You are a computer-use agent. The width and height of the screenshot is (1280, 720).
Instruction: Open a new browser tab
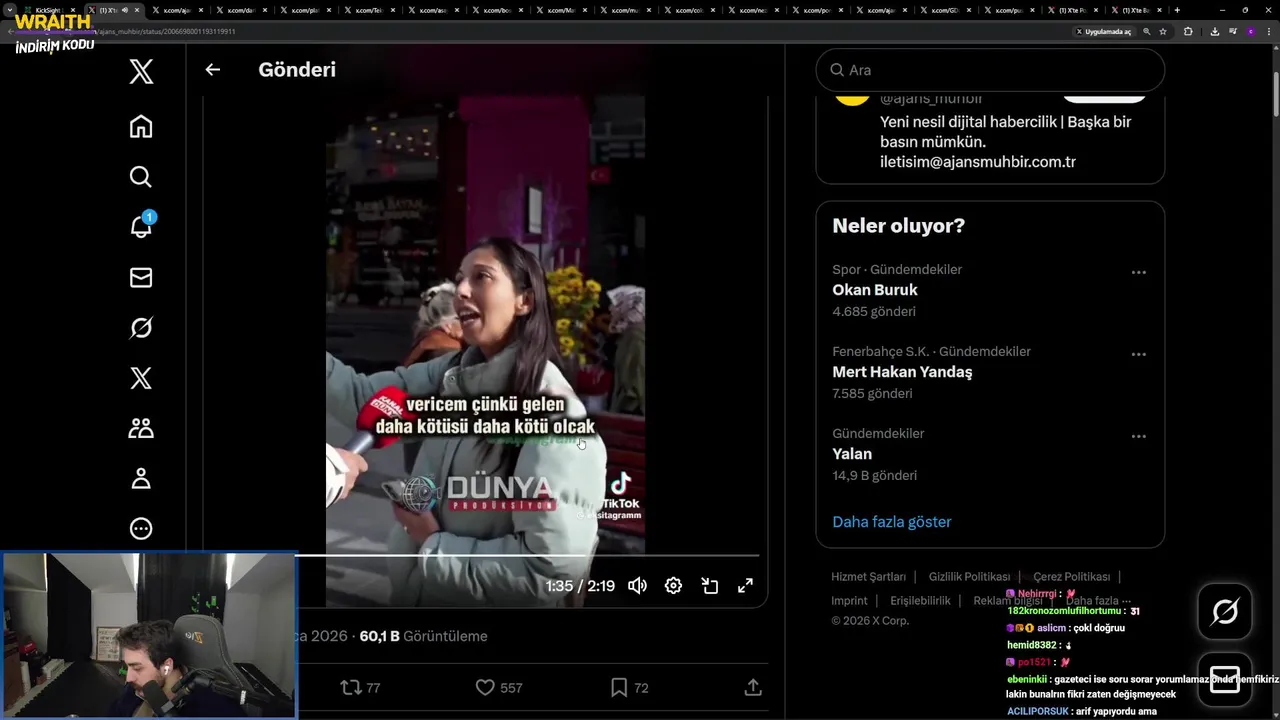tap(1177, 10)
